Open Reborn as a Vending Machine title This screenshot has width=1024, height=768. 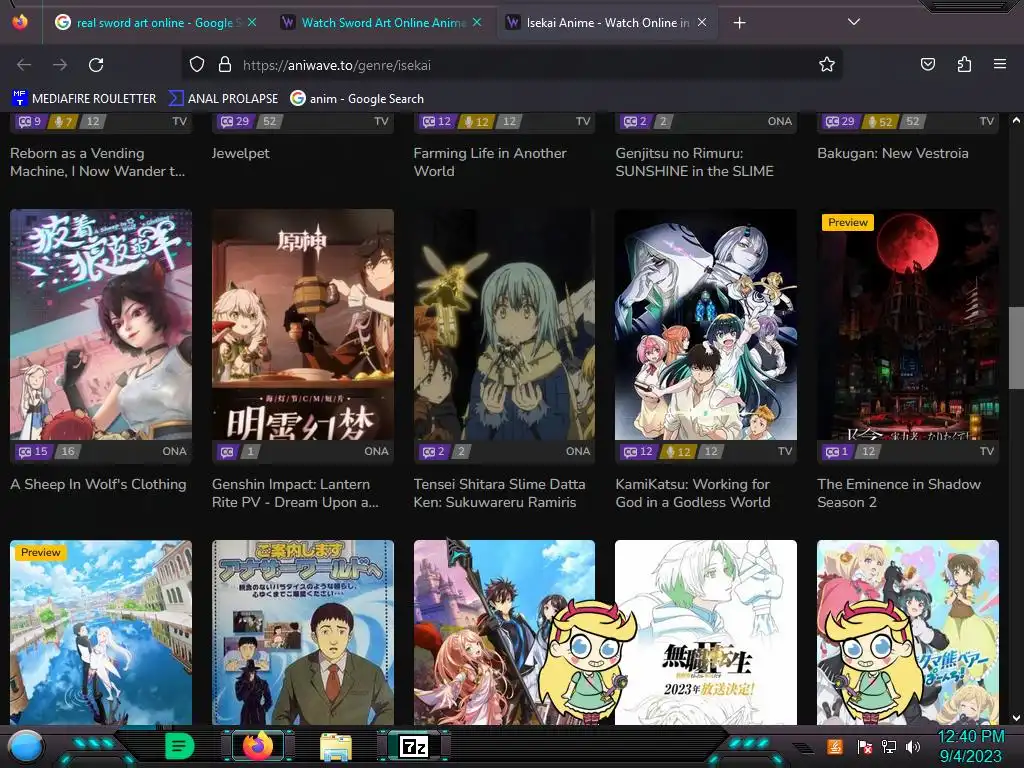98,162
